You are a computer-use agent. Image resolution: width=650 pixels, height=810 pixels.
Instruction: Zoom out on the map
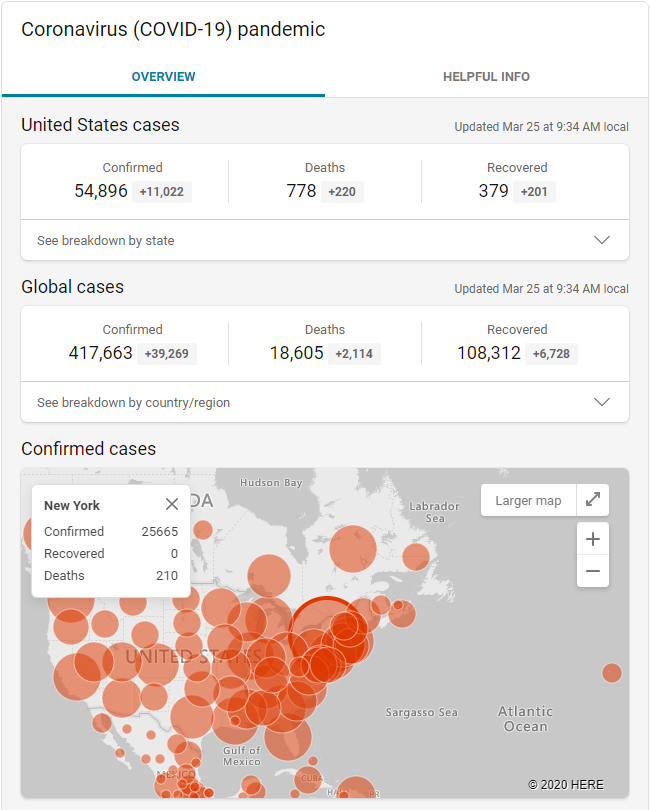(x=593, y=571)
